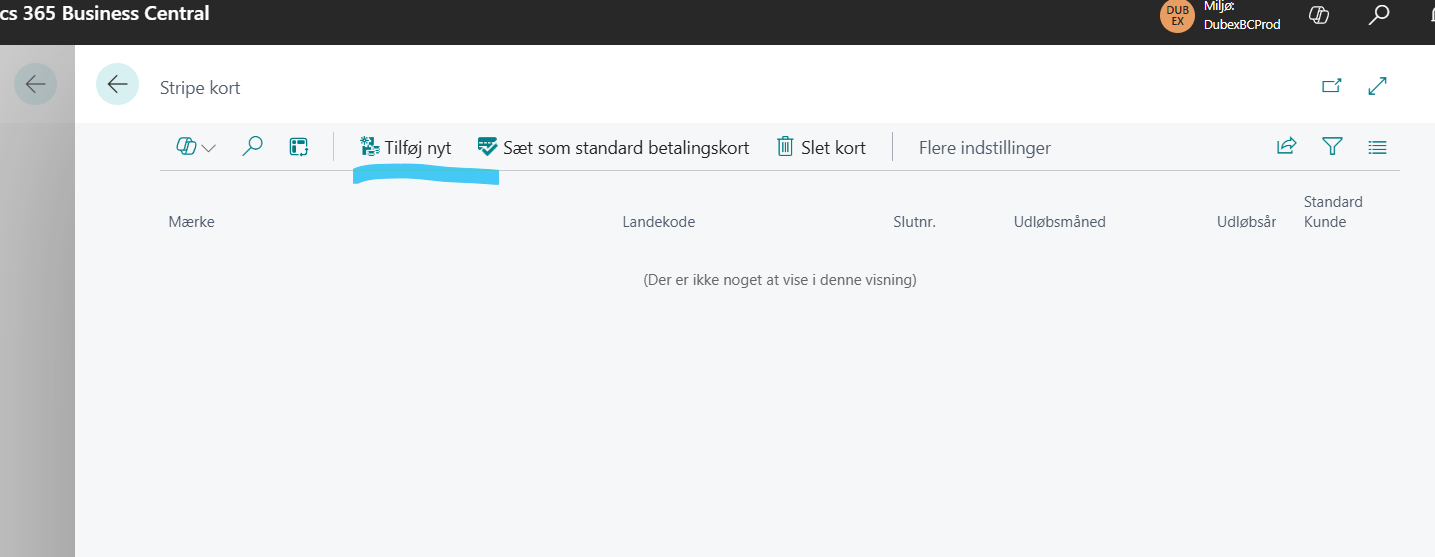The width and height of the screenshot is (1435, 557).
Task: Open page in a new window
Action: point(1331,86)
